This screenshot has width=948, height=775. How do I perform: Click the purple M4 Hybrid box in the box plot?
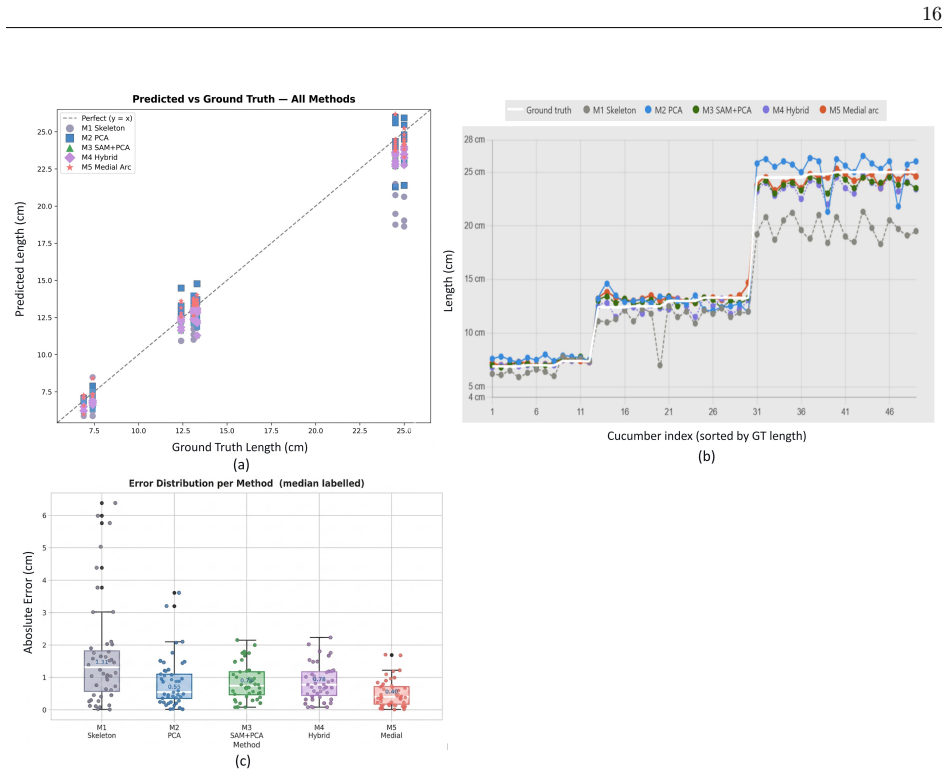[x=319, y=683]
